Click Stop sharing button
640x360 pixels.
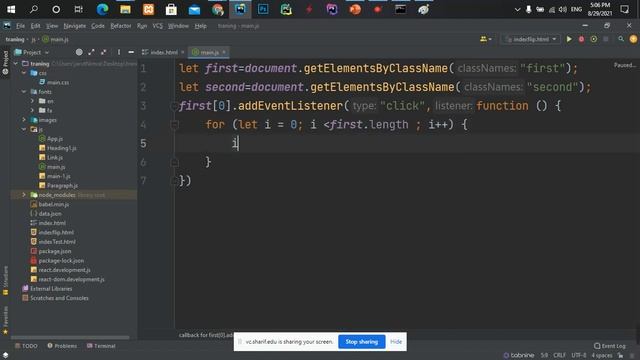(x=362, y=342)
